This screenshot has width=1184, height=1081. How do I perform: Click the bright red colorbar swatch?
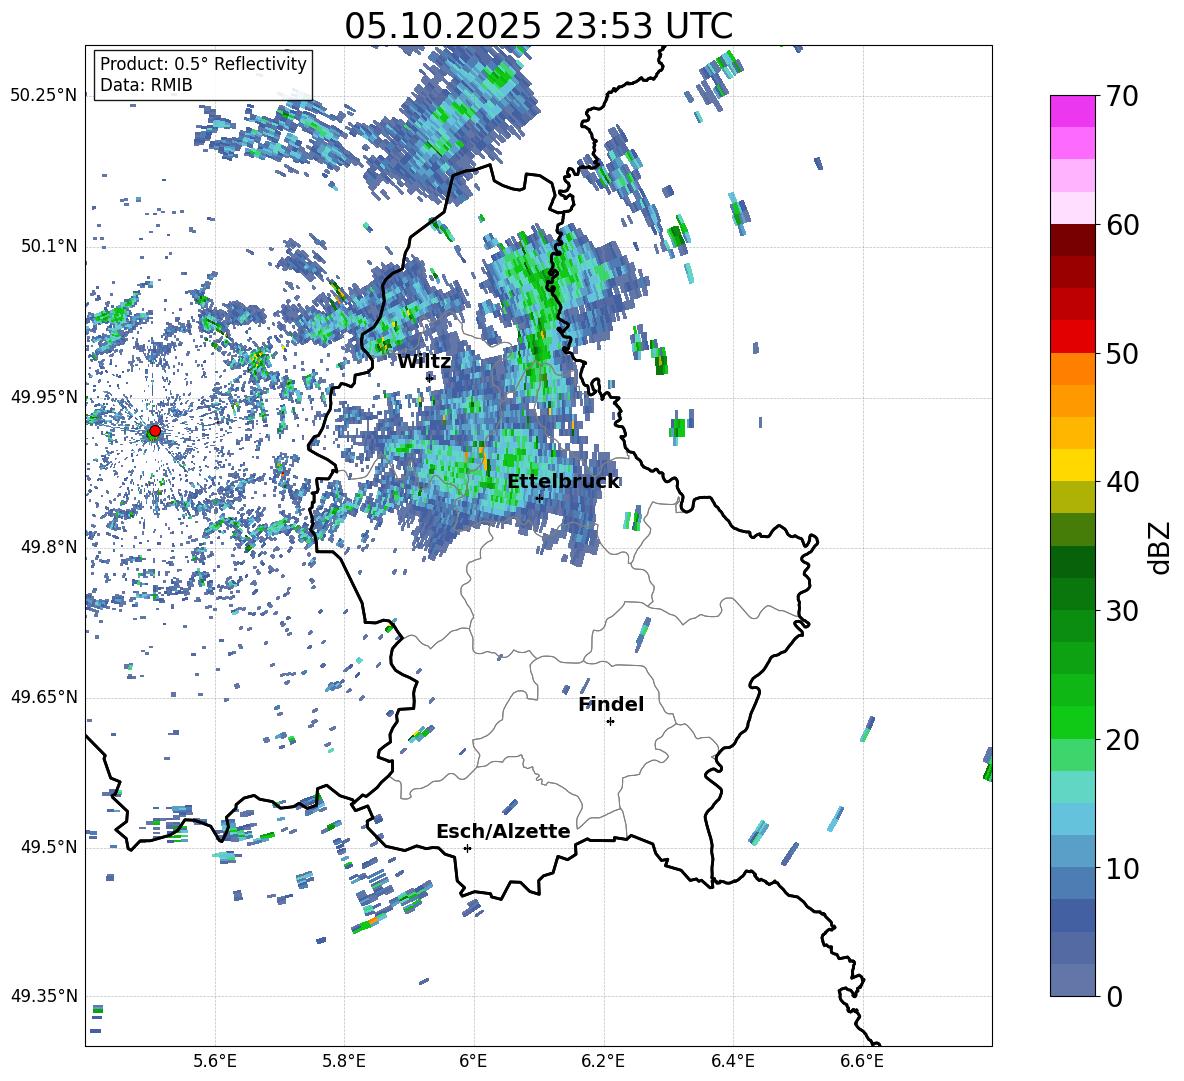pos(1072,337)
